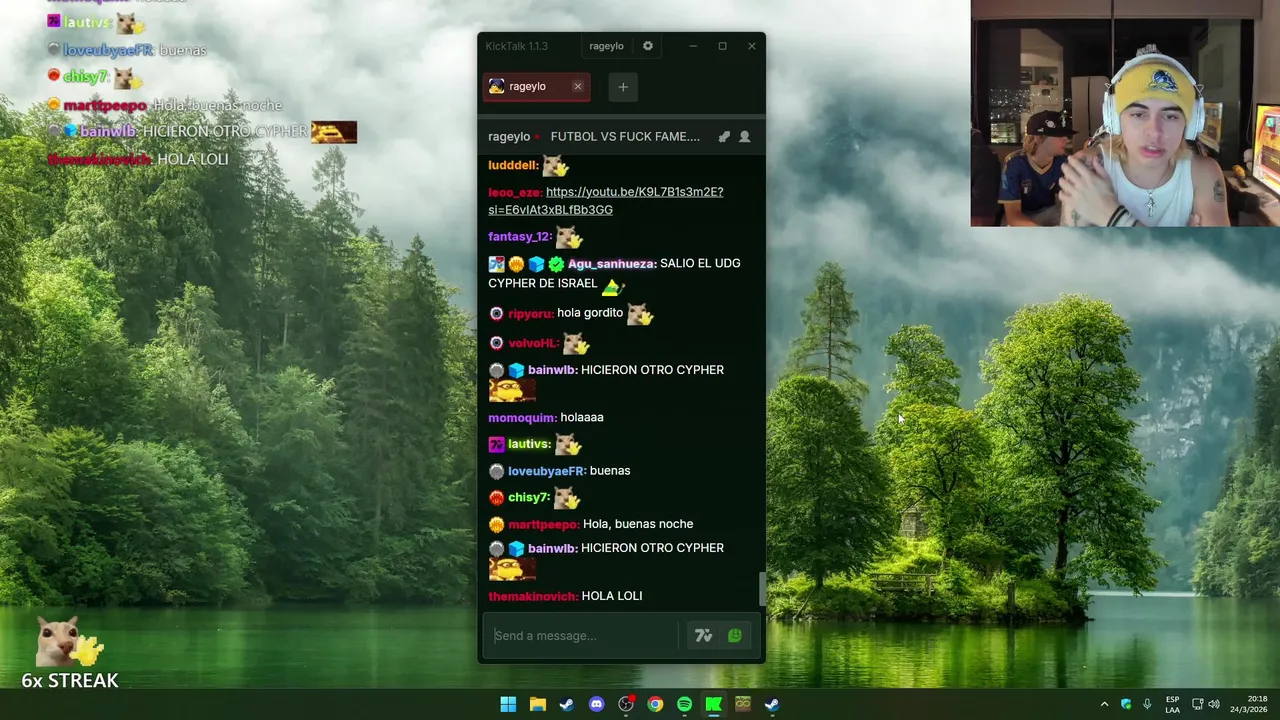This screenshot has width=1280, height=720.
Task: Add a new chatroom tab
Action: point(623,87)
